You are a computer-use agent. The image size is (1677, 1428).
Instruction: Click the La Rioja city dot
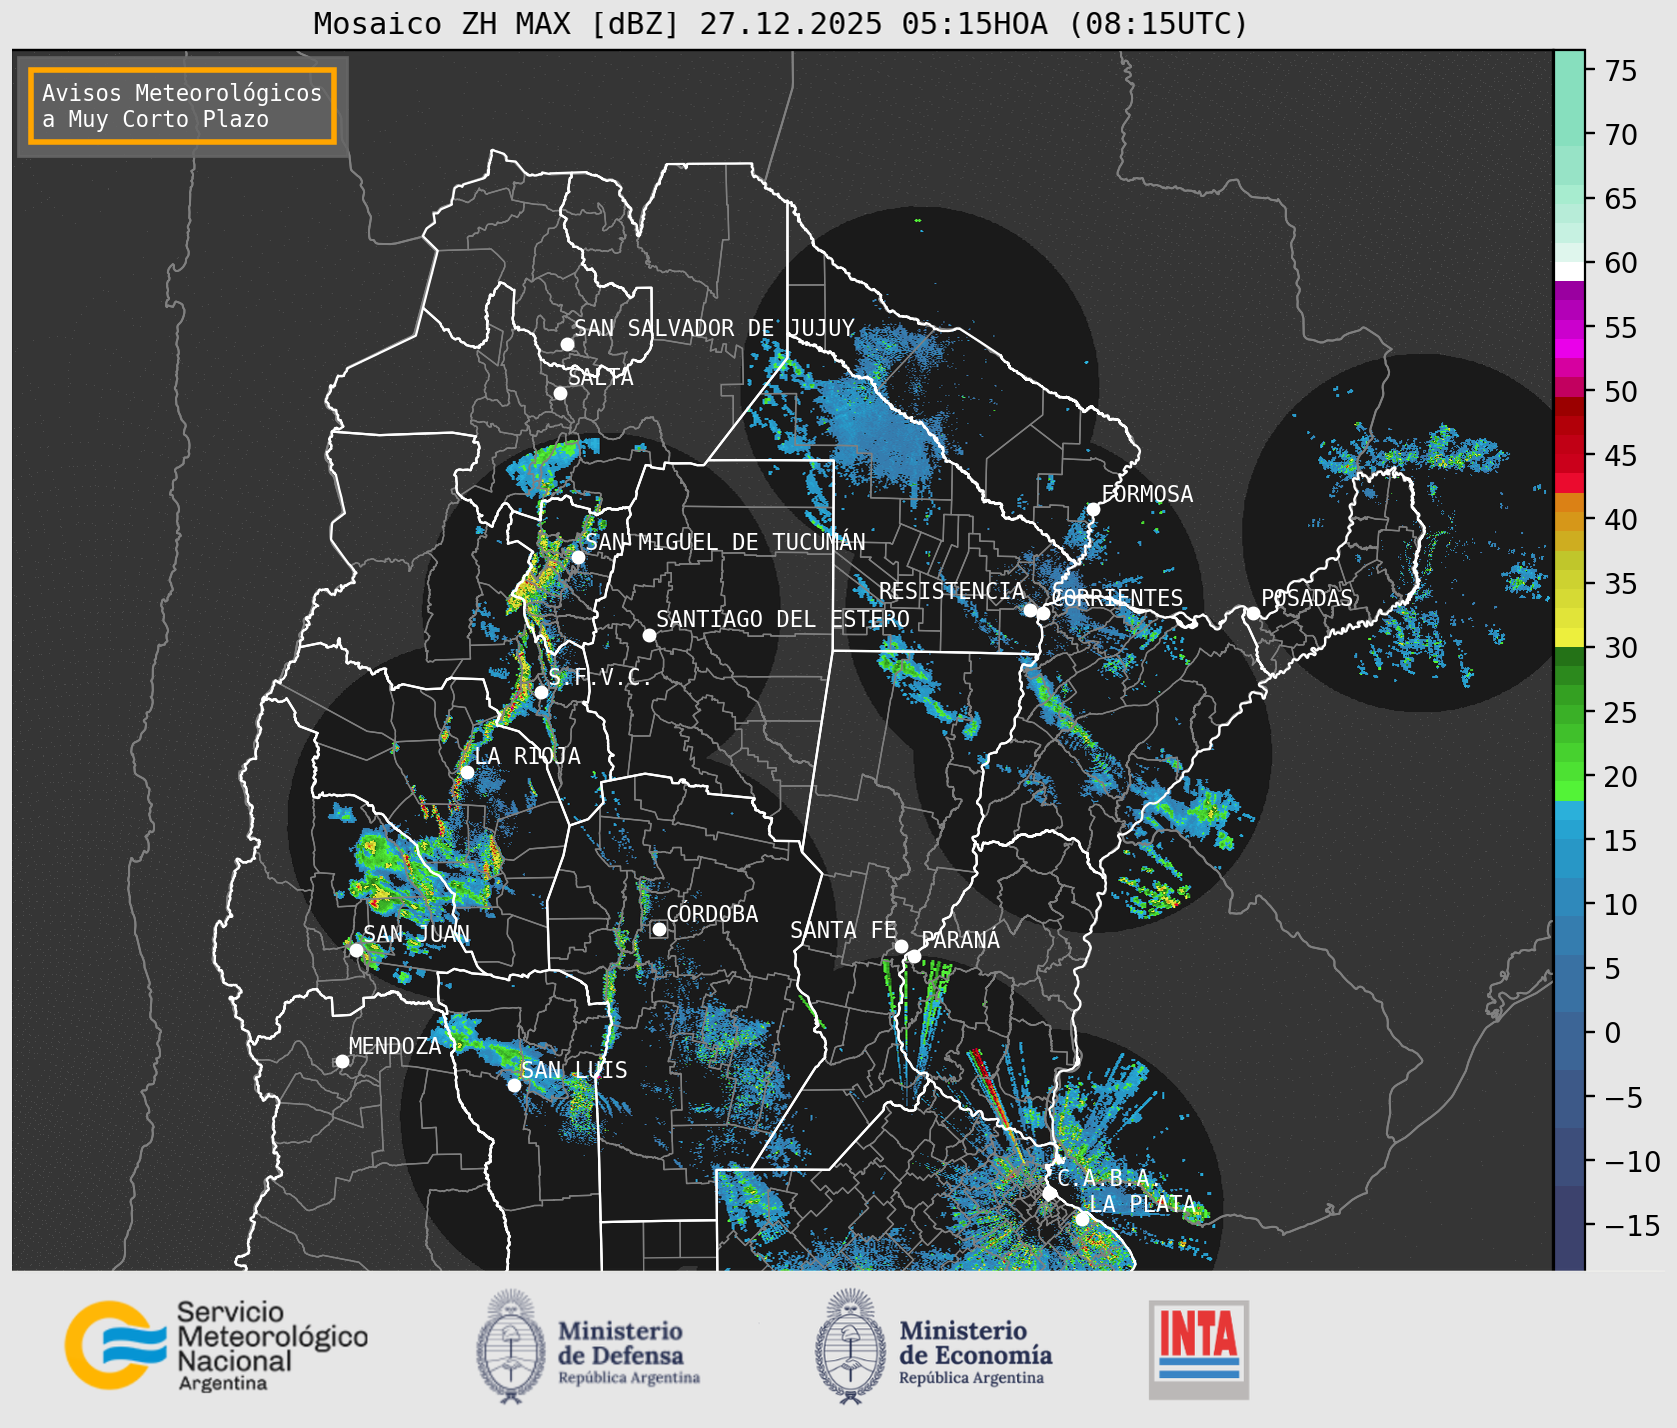(467, 772)
